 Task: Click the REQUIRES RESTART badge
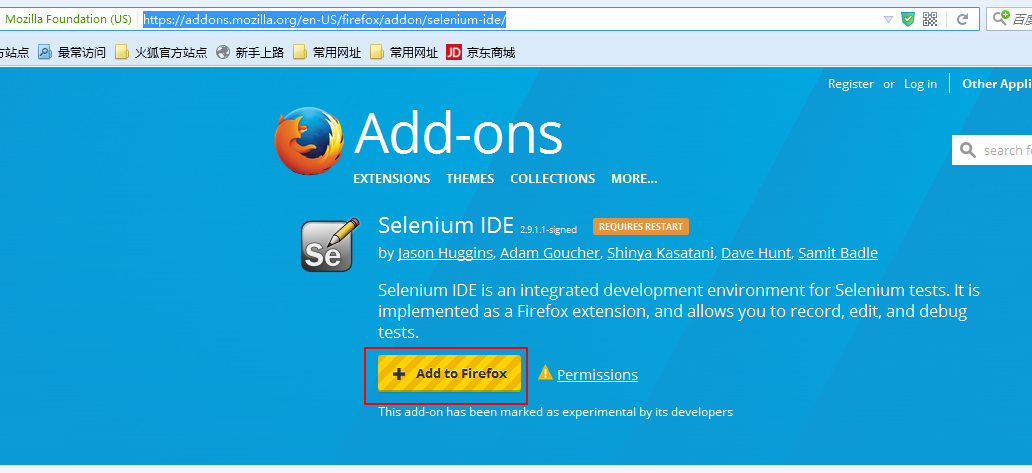coord(641,226)
